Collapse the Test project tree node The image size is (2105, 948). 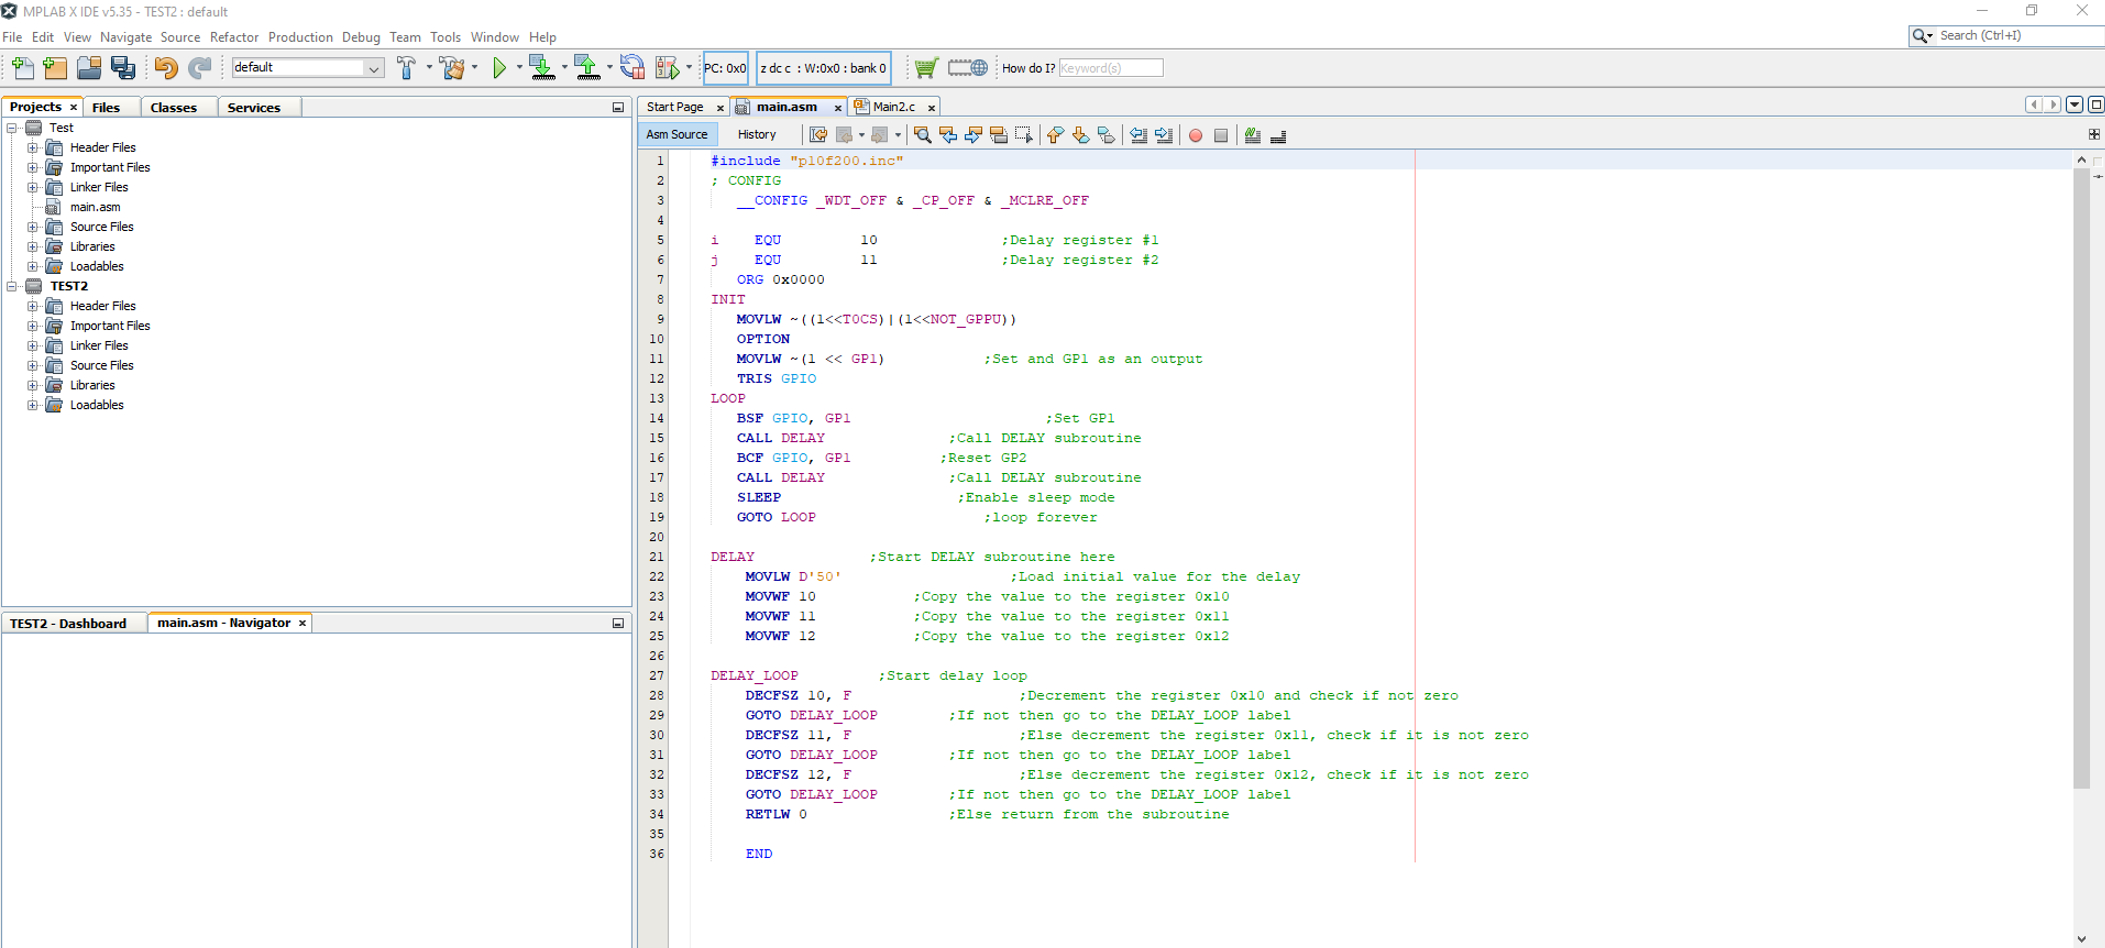click(10, 128)
